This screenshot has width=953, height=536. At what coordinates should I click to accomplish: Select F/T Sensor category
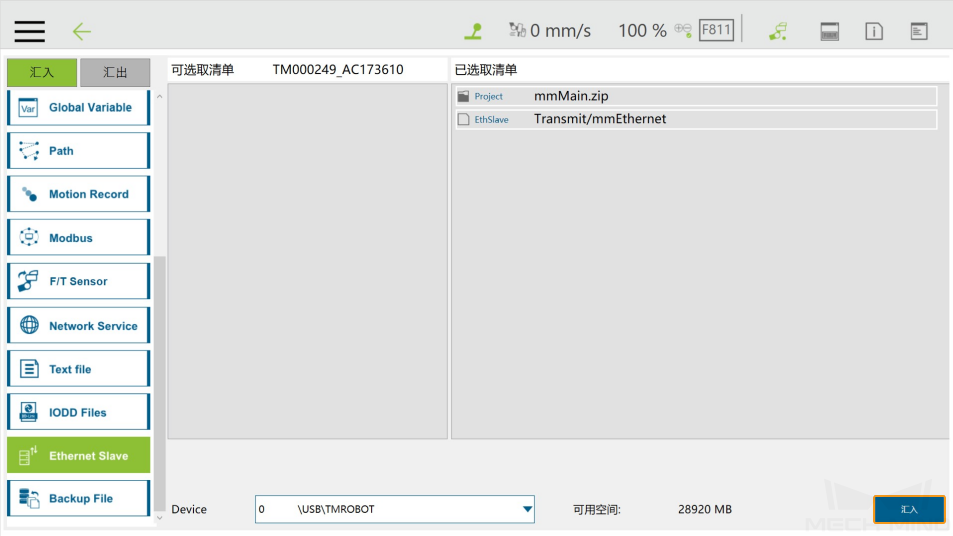tap(78, 281)
